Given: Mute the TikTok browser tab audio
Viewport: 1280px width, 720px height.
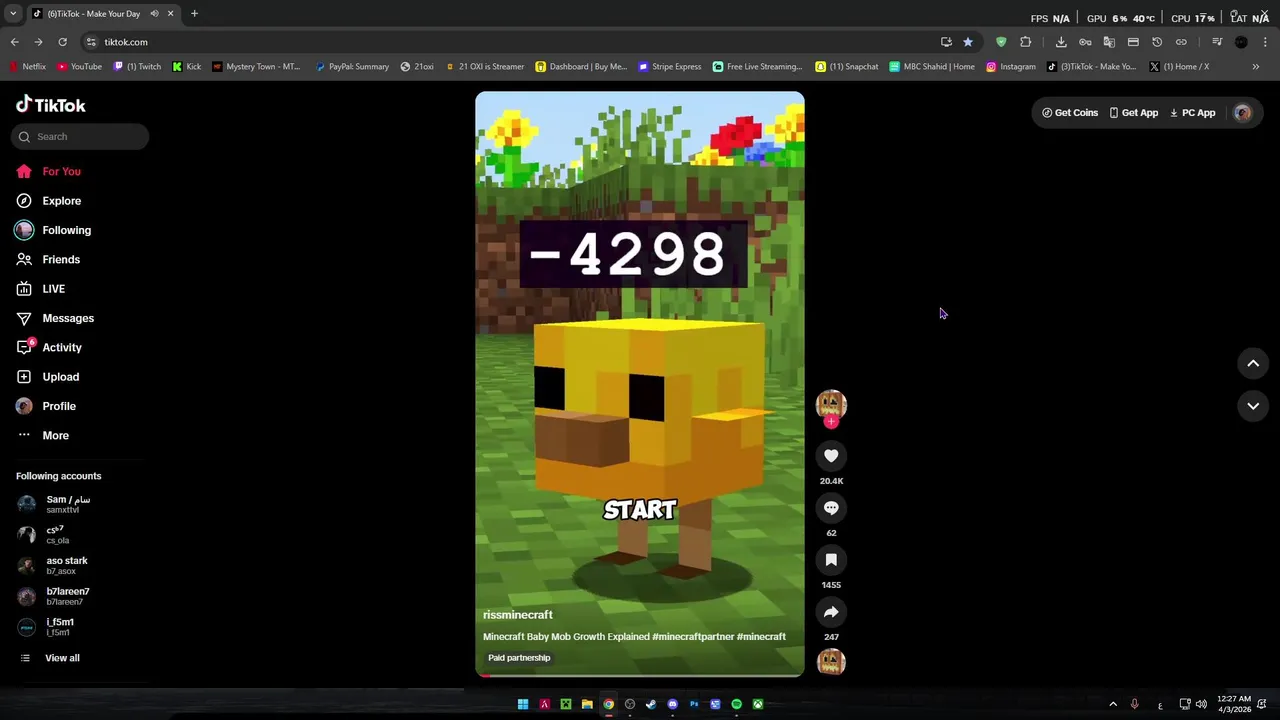Looking at the screenshot, I should tap(155, 14).
